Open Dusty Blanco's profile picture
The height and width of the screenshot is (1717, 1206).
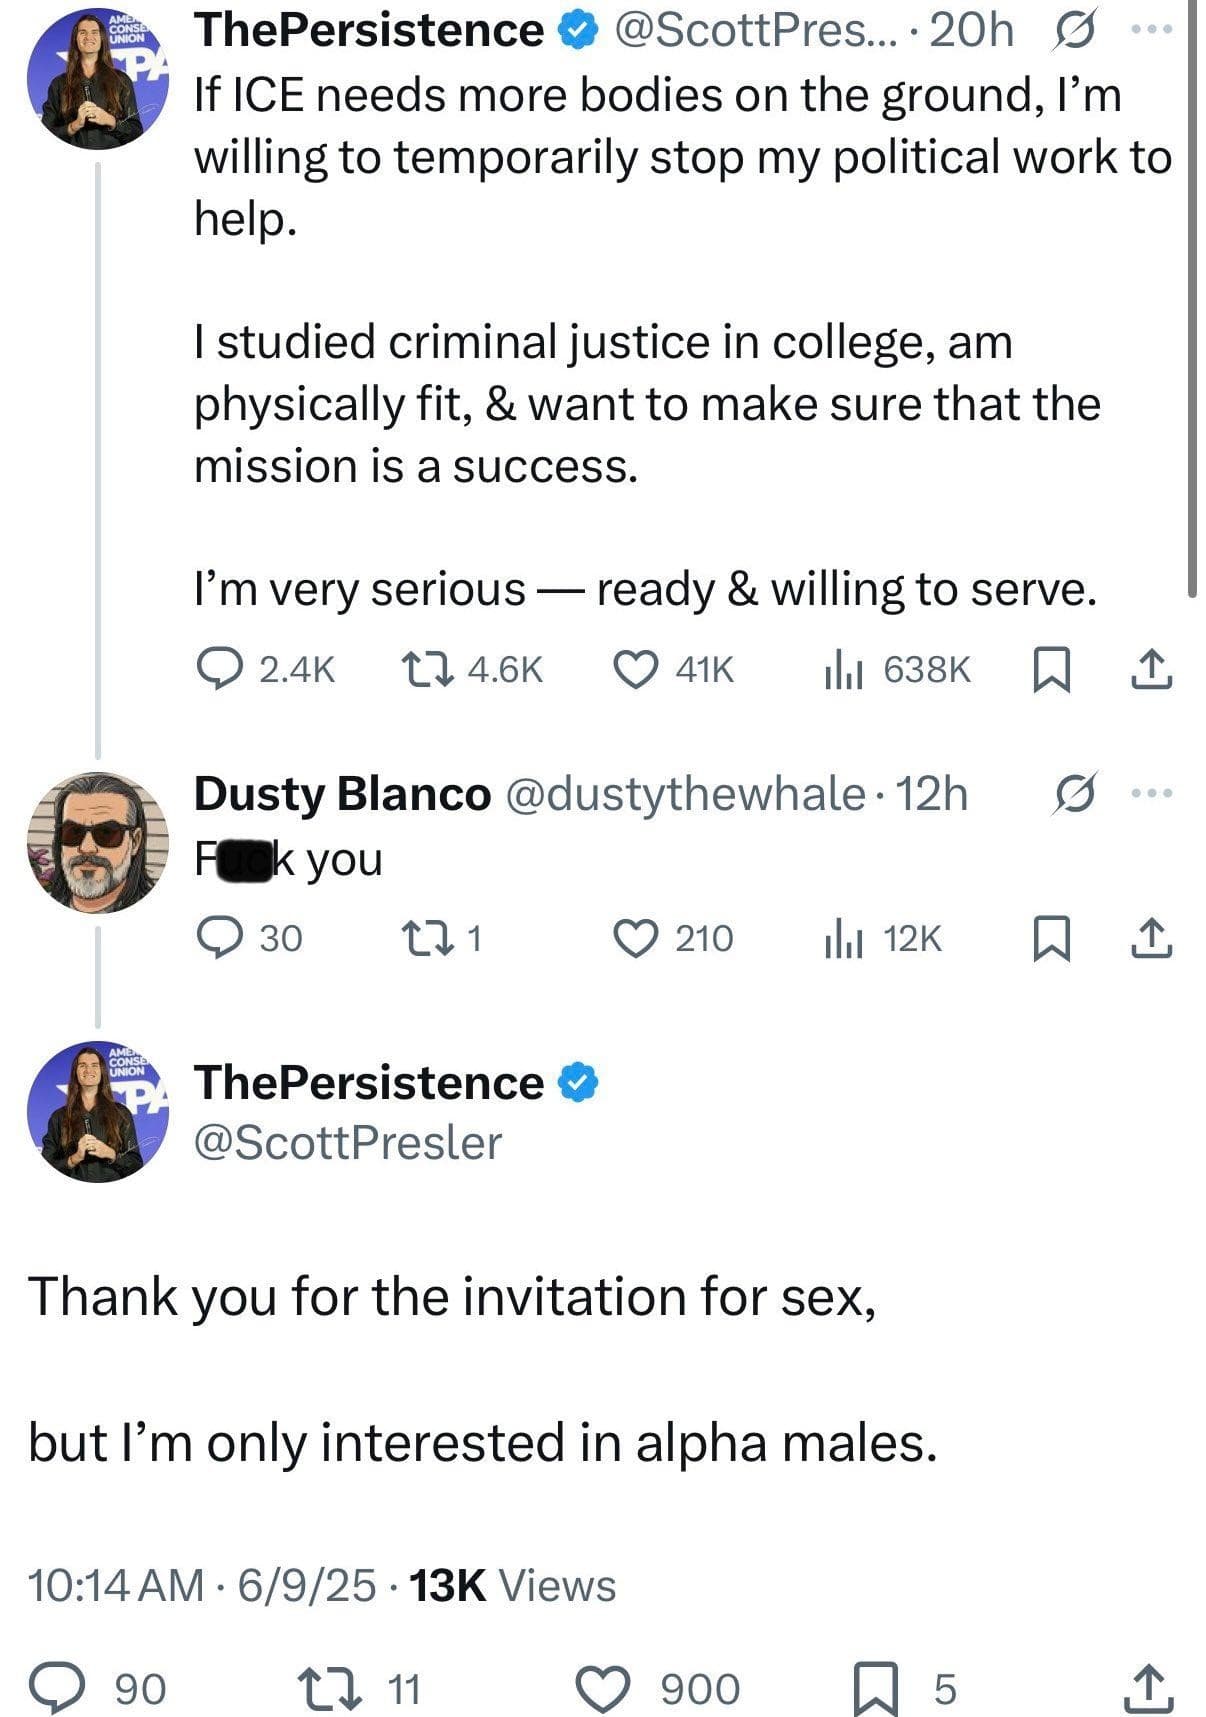click(x=97, y=842)
